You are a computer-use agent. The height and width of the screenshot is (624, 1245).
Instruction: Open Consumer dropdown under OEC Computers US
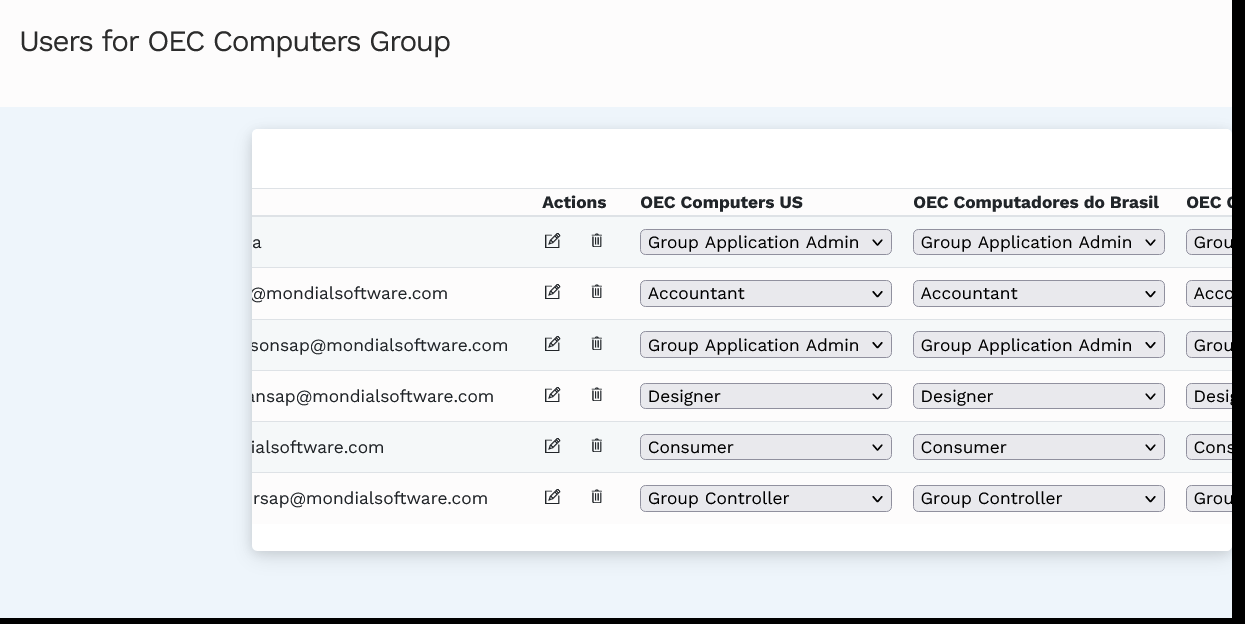coord(766,447)
